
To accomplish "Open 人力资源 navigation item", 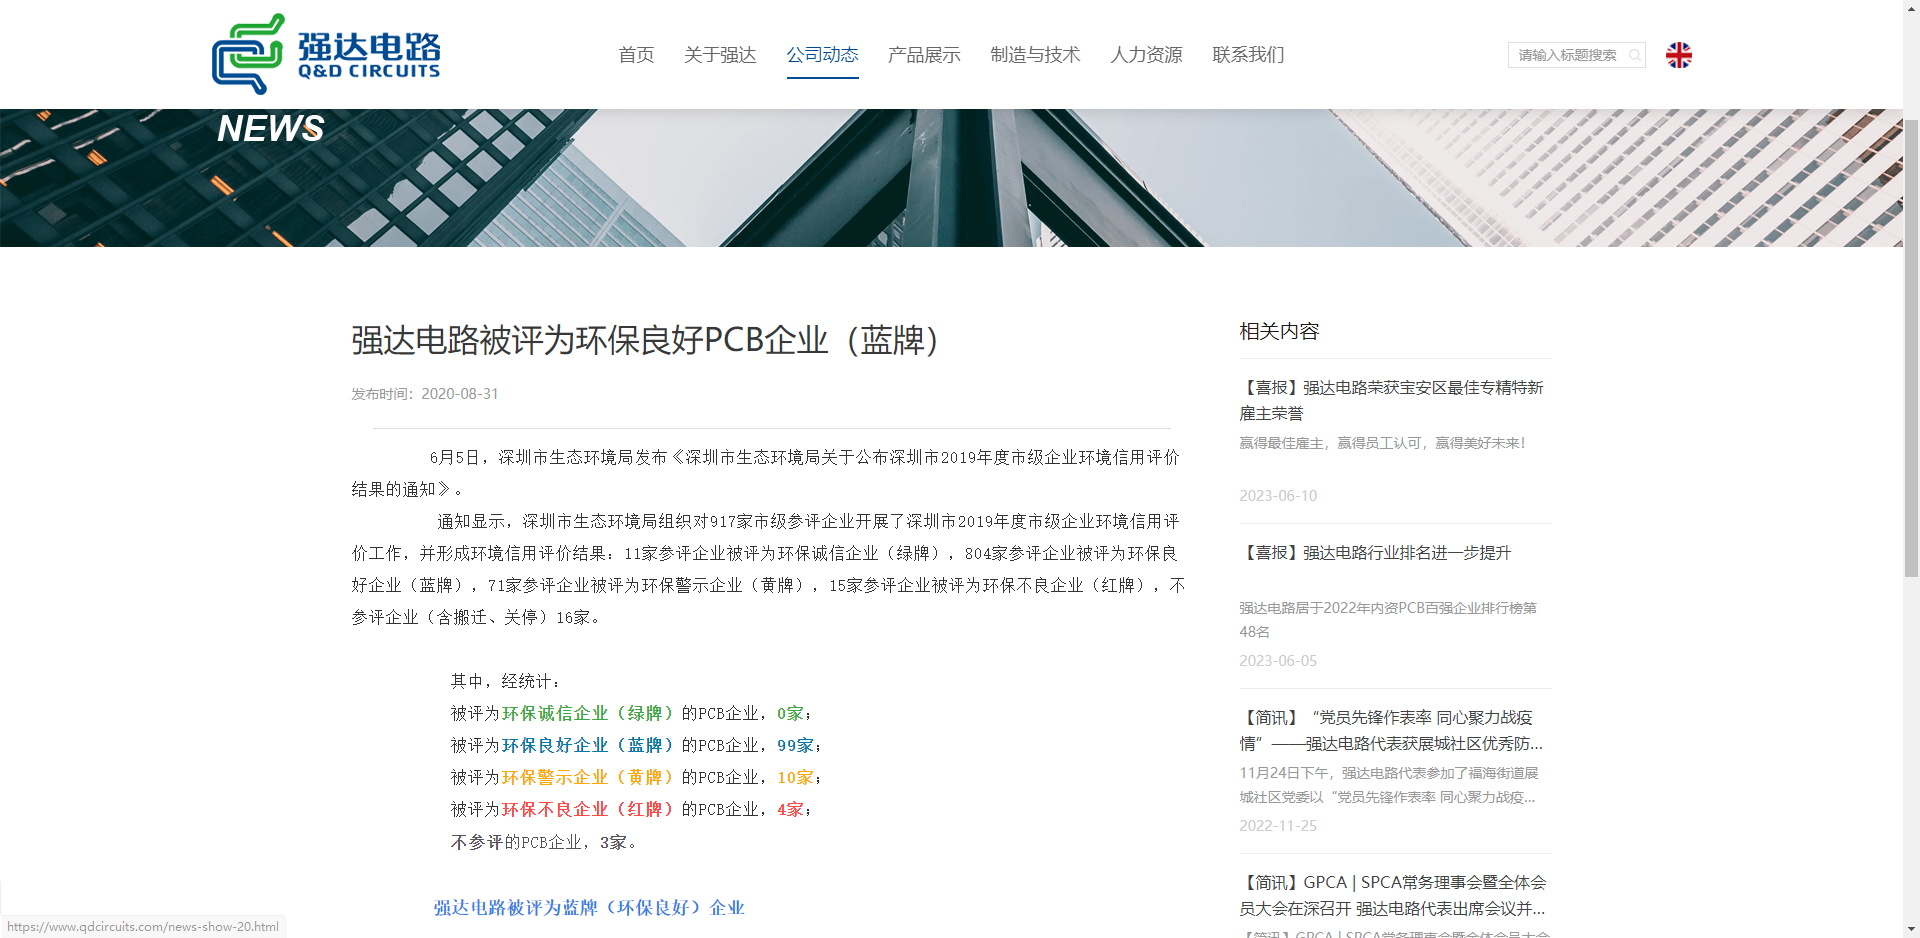I will point(1146,55).
